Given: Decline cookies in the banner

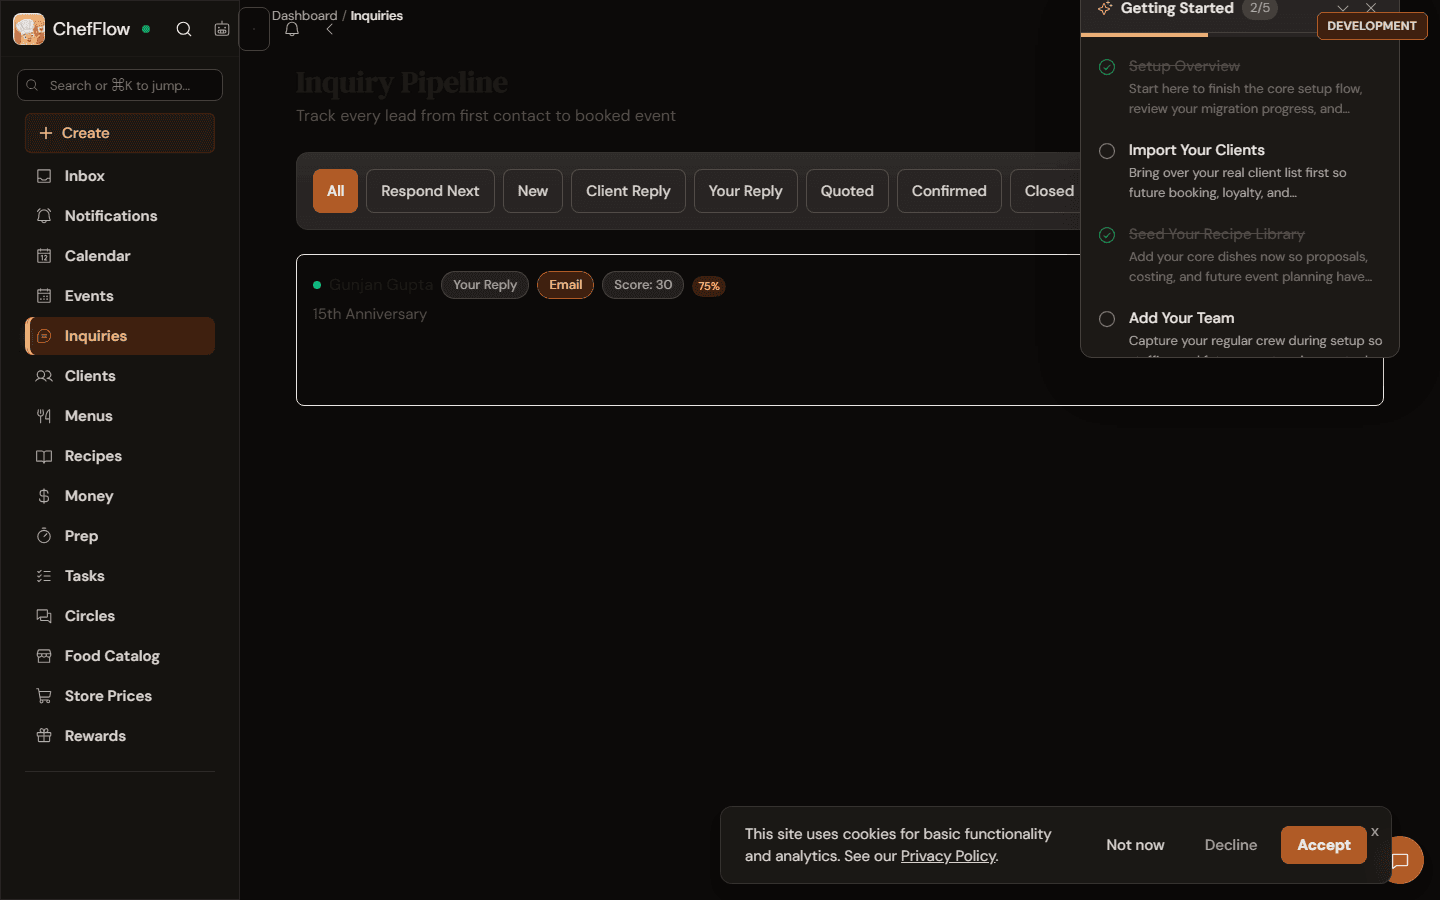Looking at the screenshot, I should click(x=1231, y=845).
